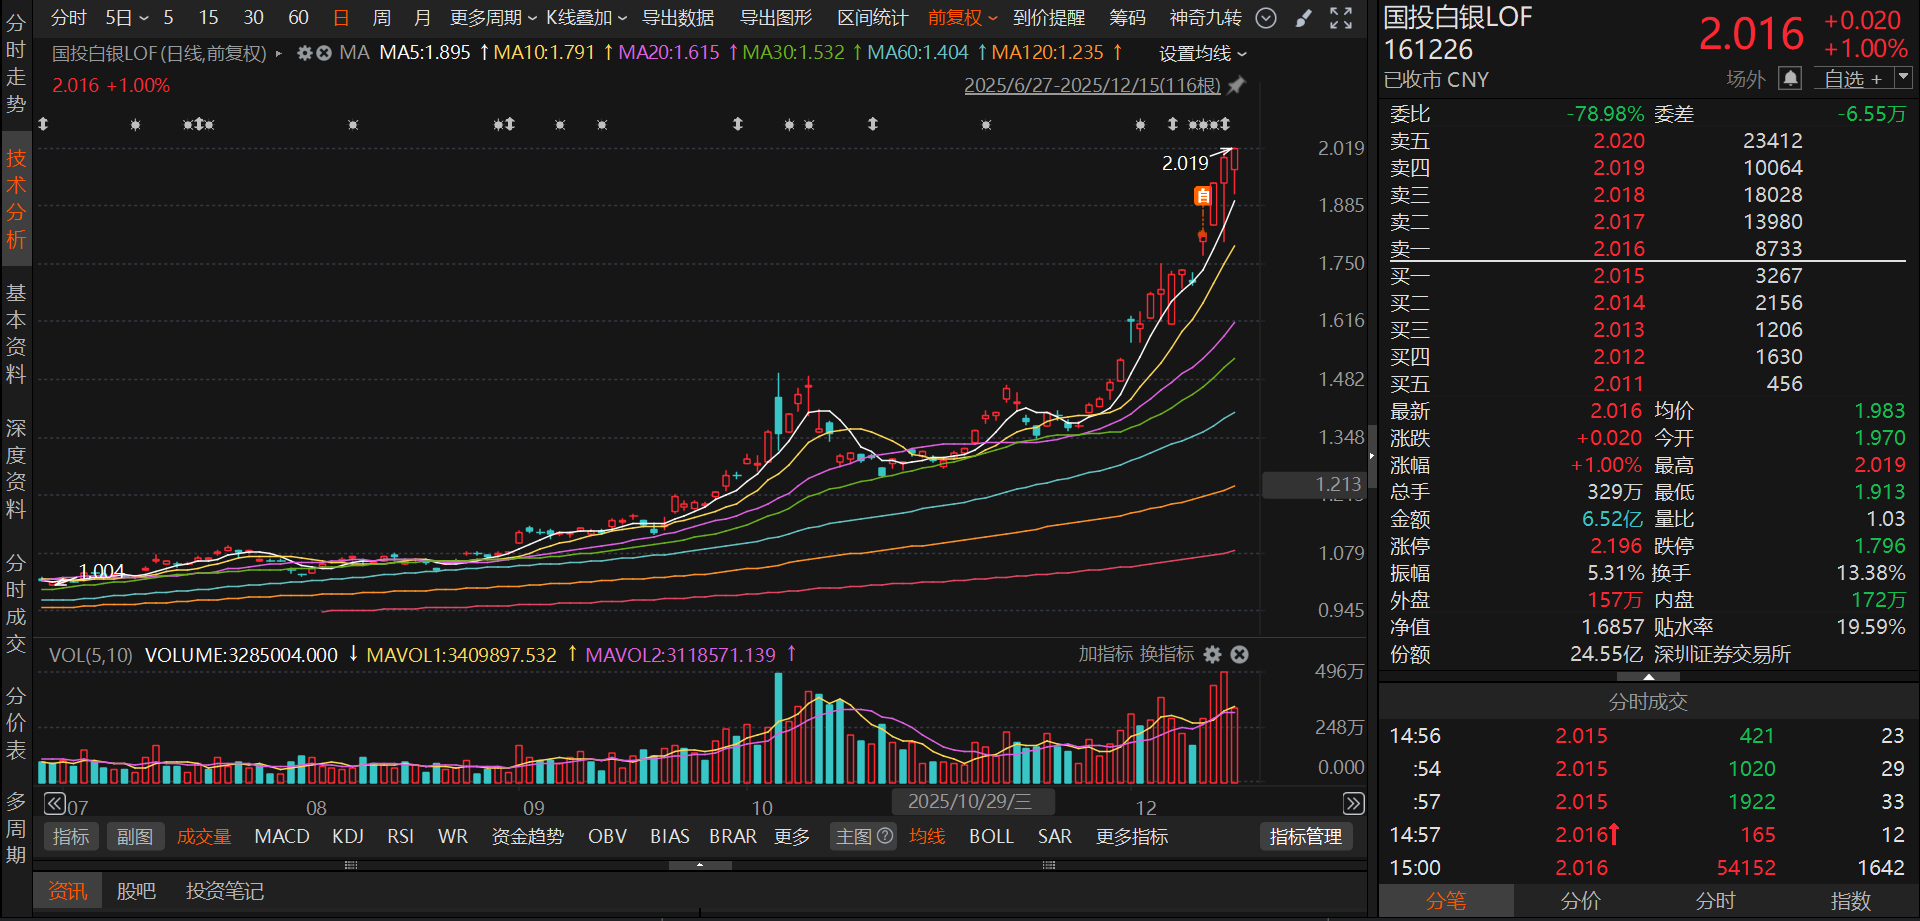Enter fullscreen chart with expand icon
Viewport: 1920px width, 921px height.
1341,18
